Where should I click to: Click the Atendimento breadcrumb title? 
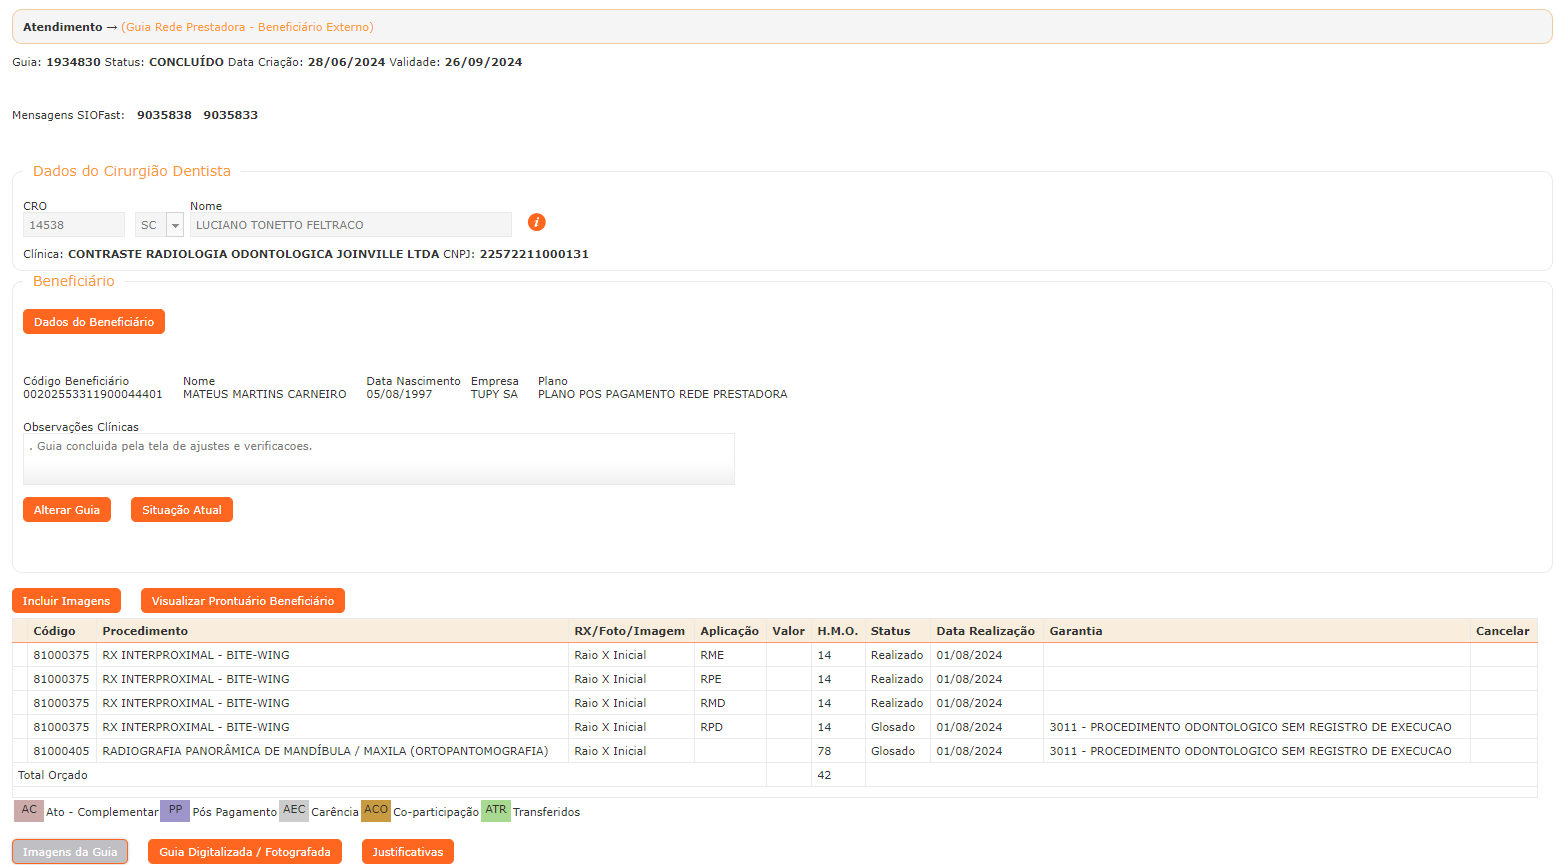pyautogui.click(x=62, y=27)
